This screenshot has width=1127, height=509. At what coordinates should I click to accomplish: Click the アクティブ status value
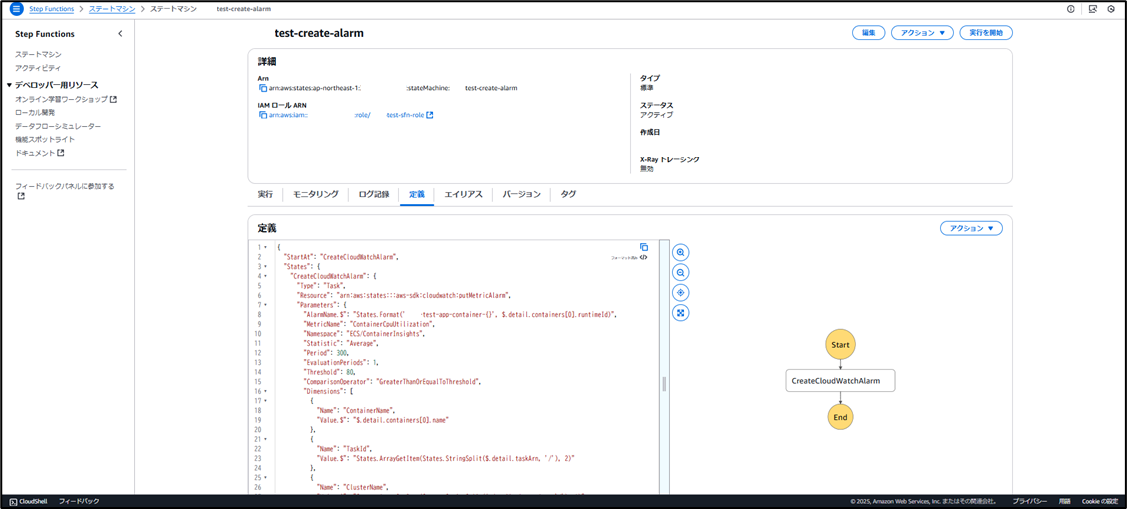coord(657,115)
